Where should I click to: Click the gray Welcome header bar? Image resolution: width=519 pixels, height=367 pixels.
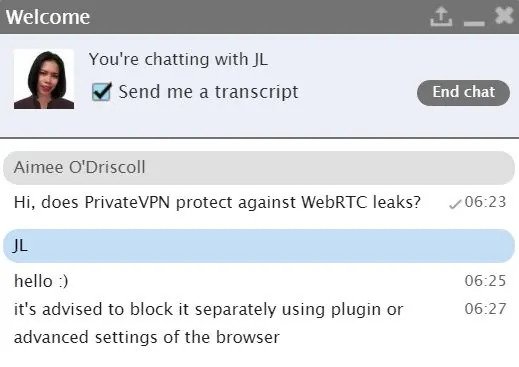(259, 17)
